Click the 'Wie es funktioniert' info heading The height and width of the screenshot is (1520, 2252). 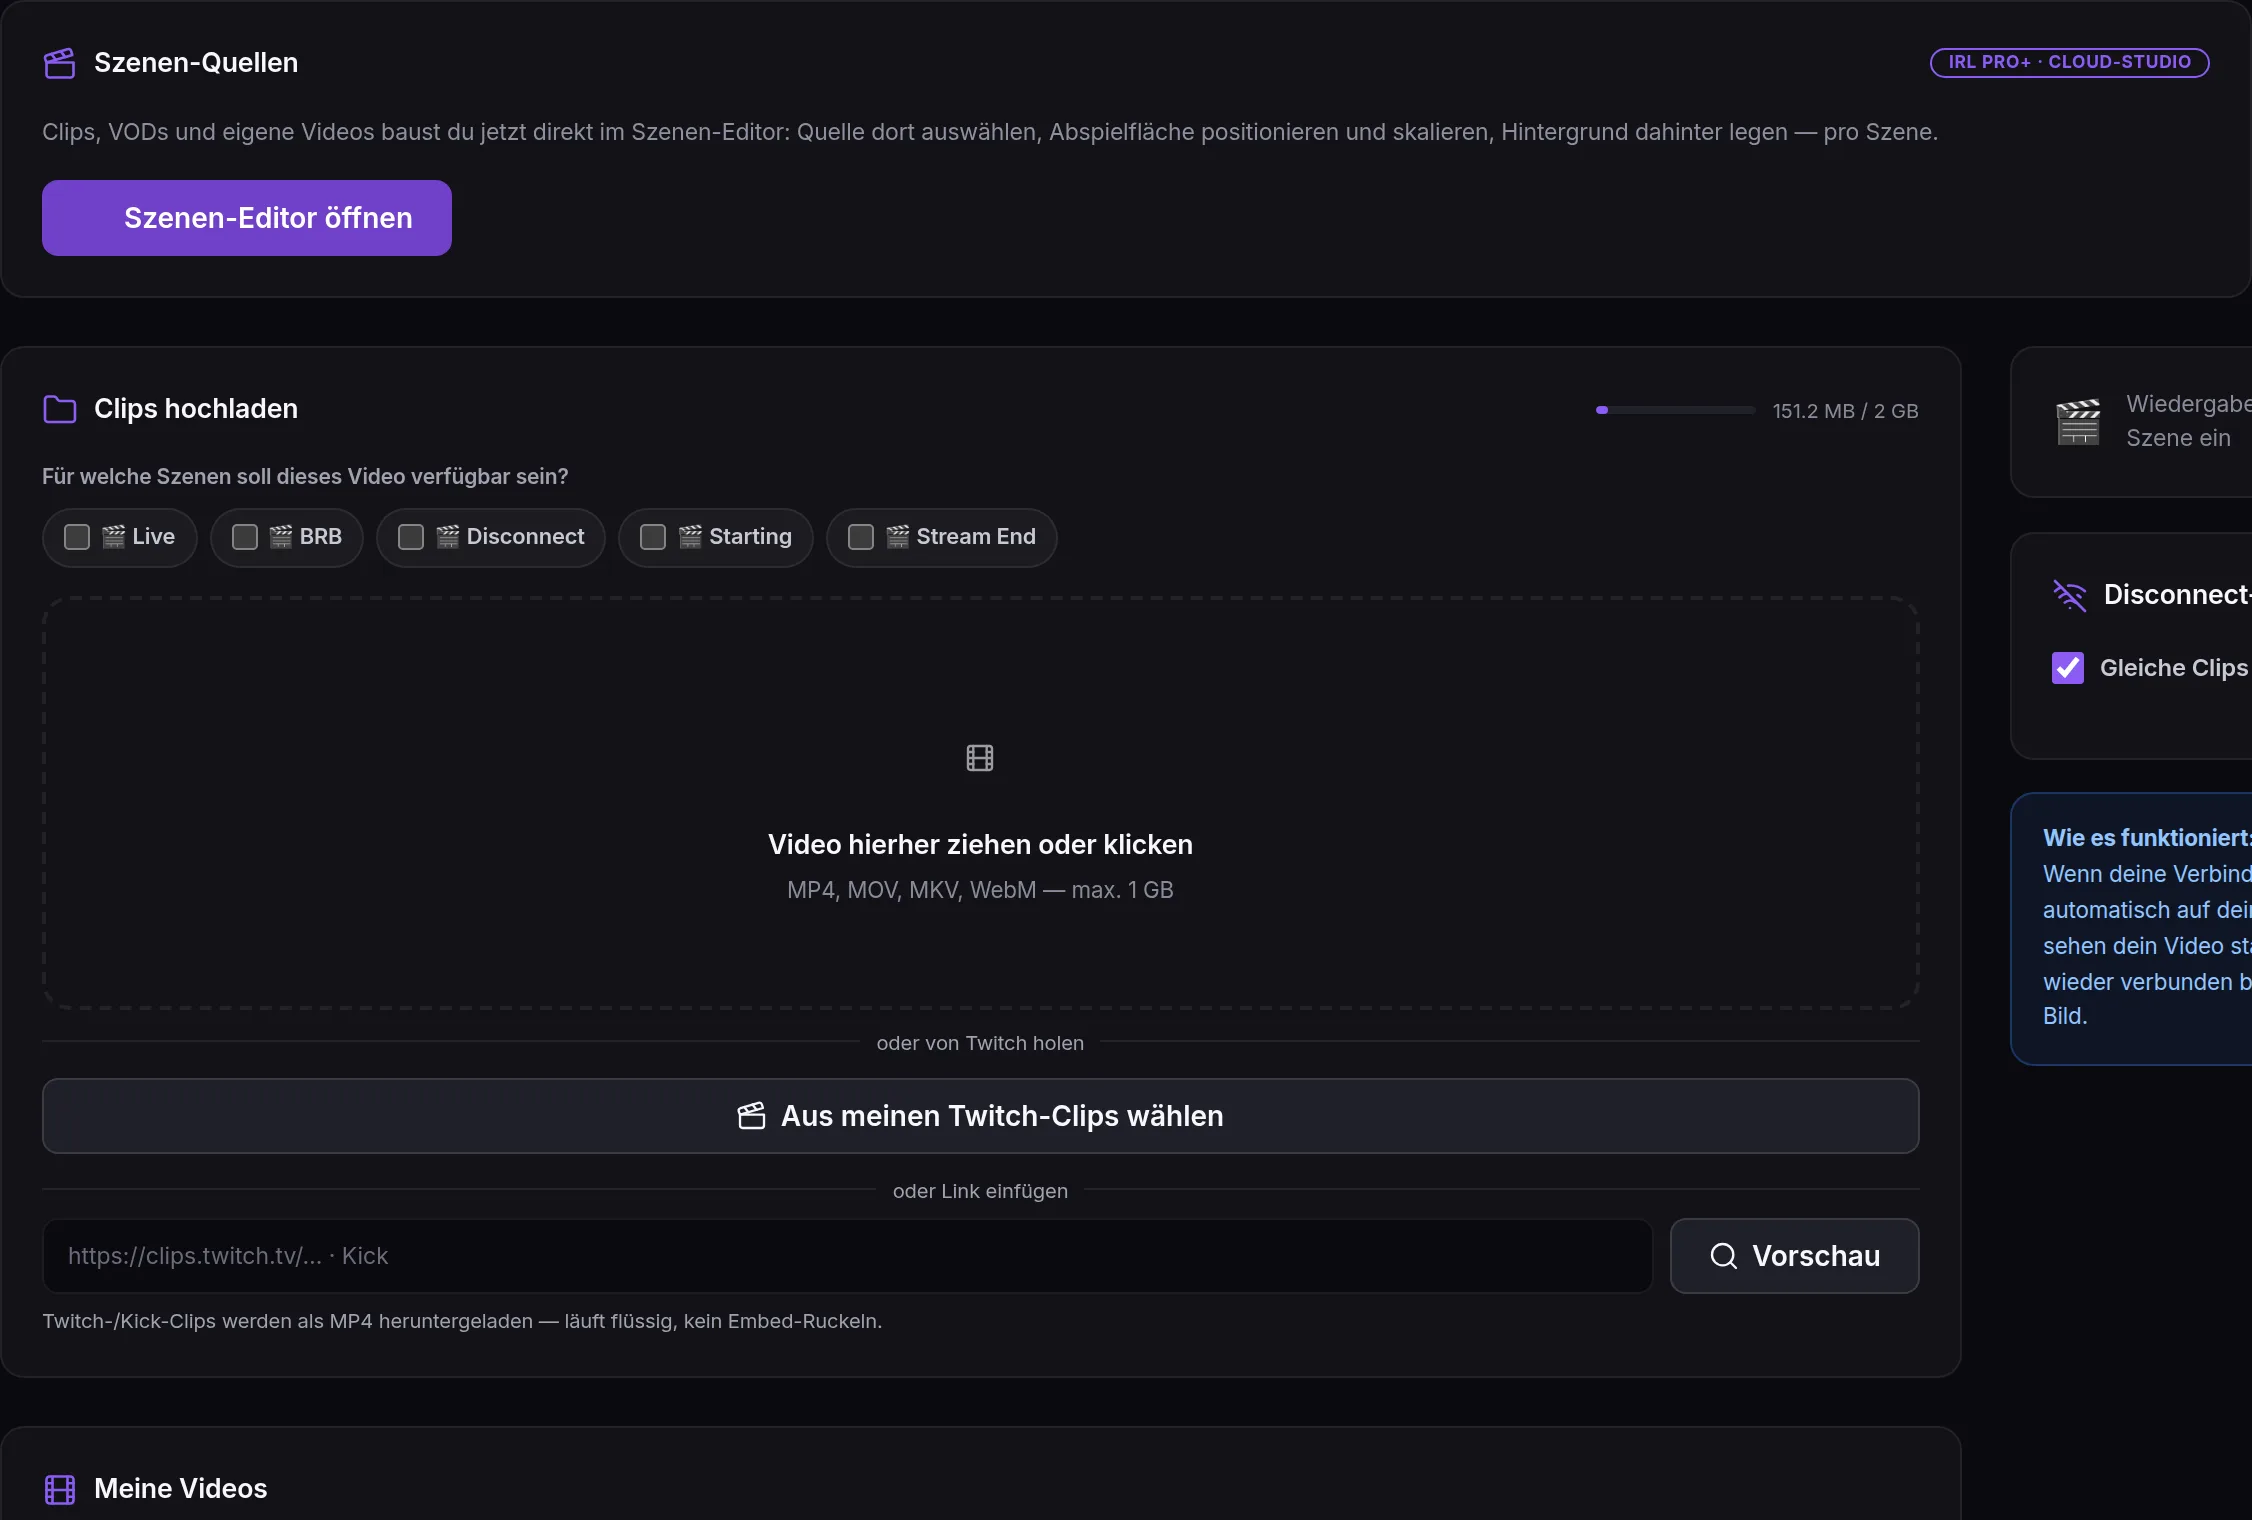pos(2147,838)
